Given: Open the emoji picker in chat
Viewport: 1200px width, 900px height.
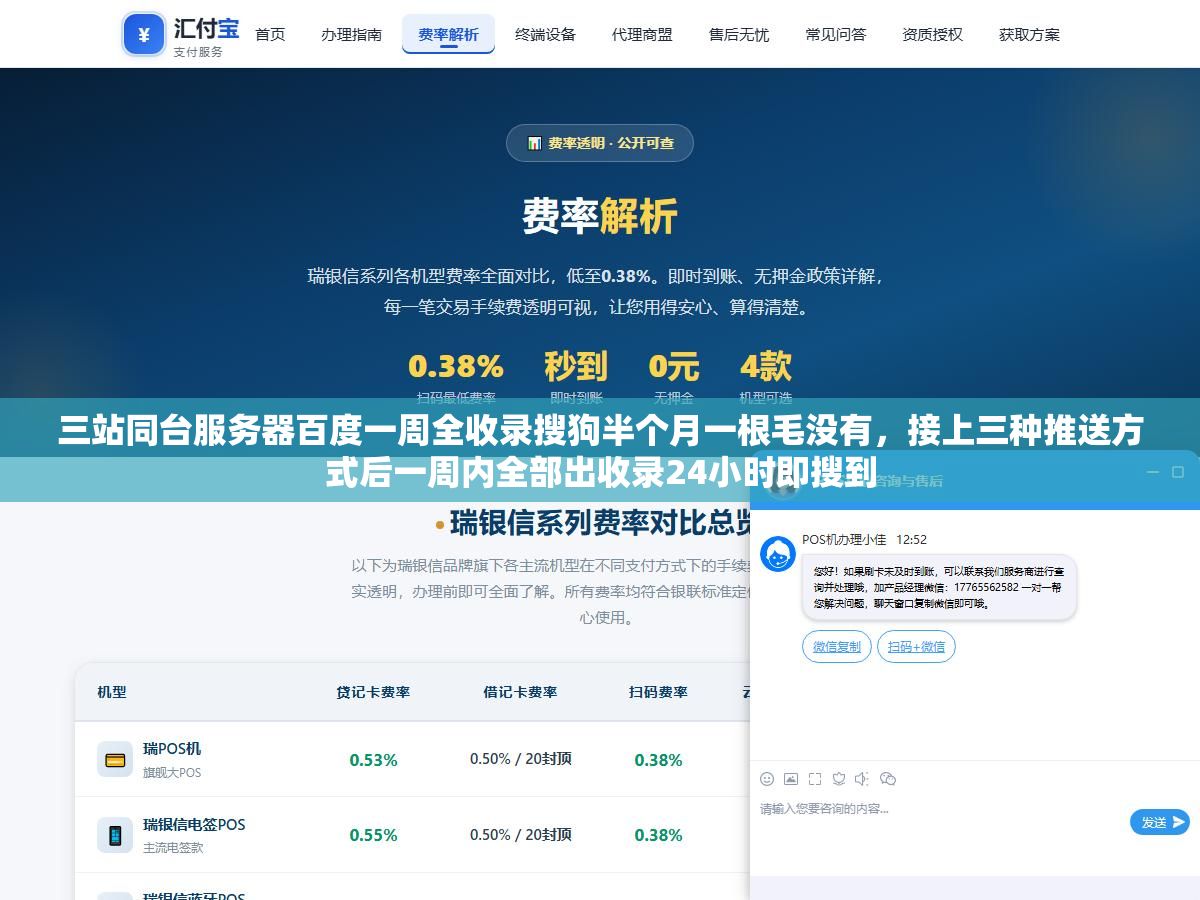Looking at the screenshot, I should (767, 778).
